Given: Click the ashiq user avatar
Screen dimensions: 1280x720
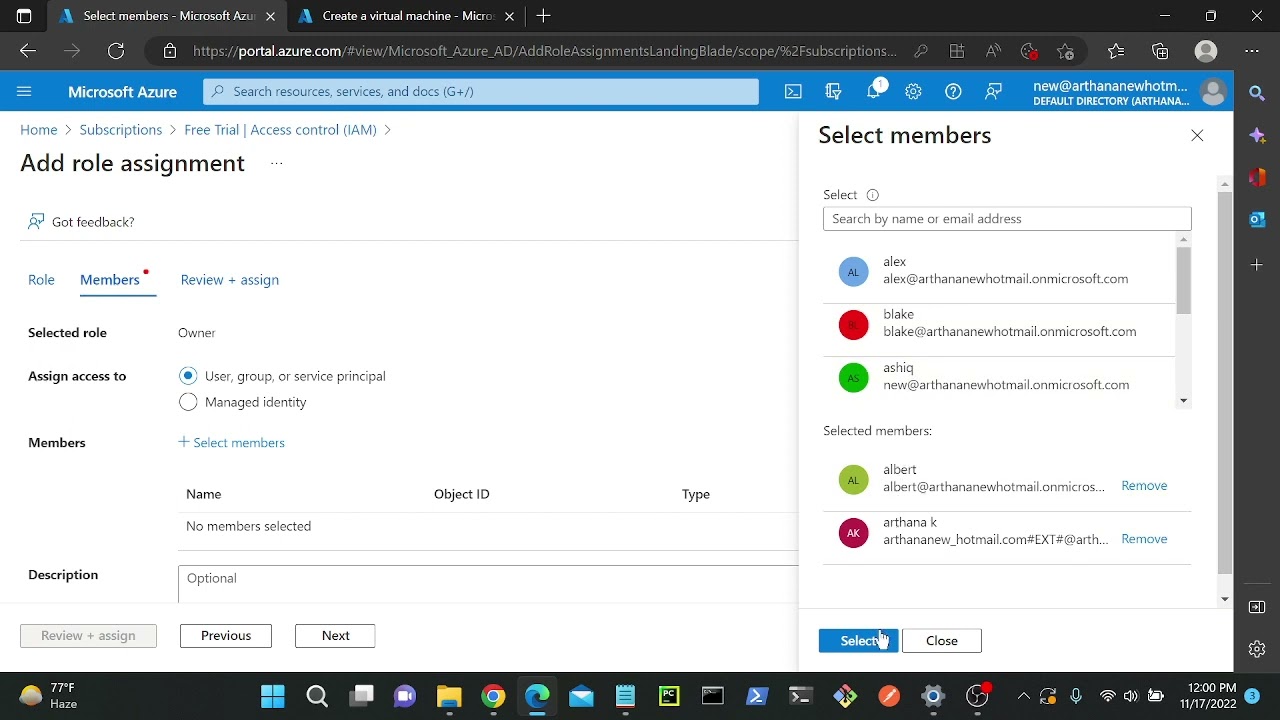Looking at the screenshot, I should (x=853, y=377).
